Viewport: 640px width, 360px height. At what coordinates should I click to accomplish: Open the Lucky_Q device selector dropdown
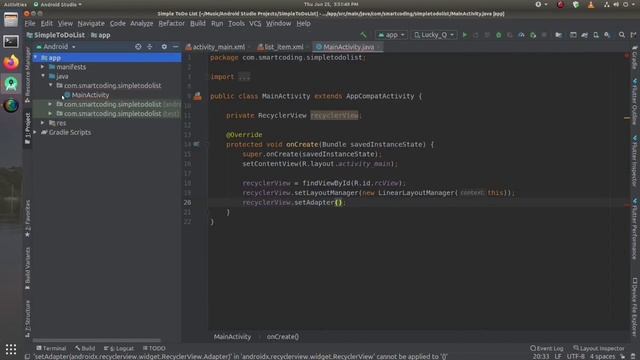tap(434, 35)
